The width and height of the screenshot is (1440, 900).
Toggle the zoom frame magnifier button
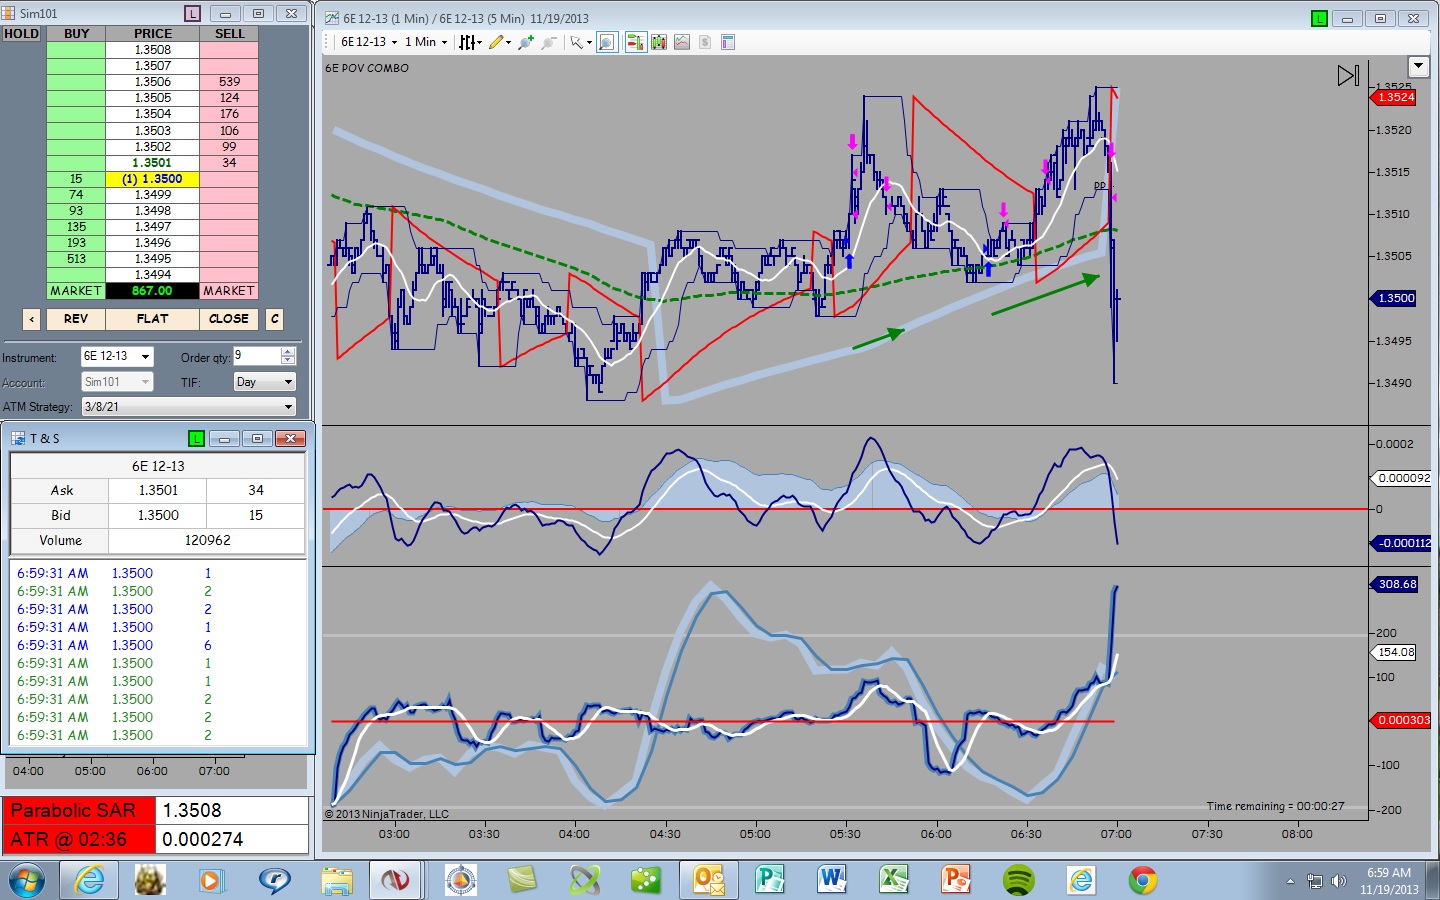point(607,42)
